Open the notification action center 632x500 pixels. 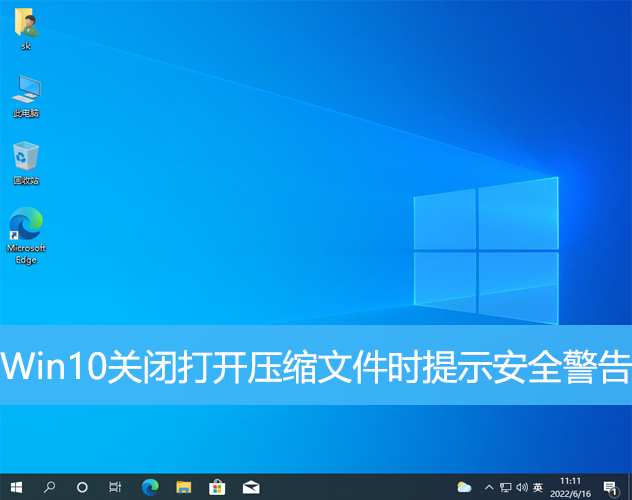(610, 487)
